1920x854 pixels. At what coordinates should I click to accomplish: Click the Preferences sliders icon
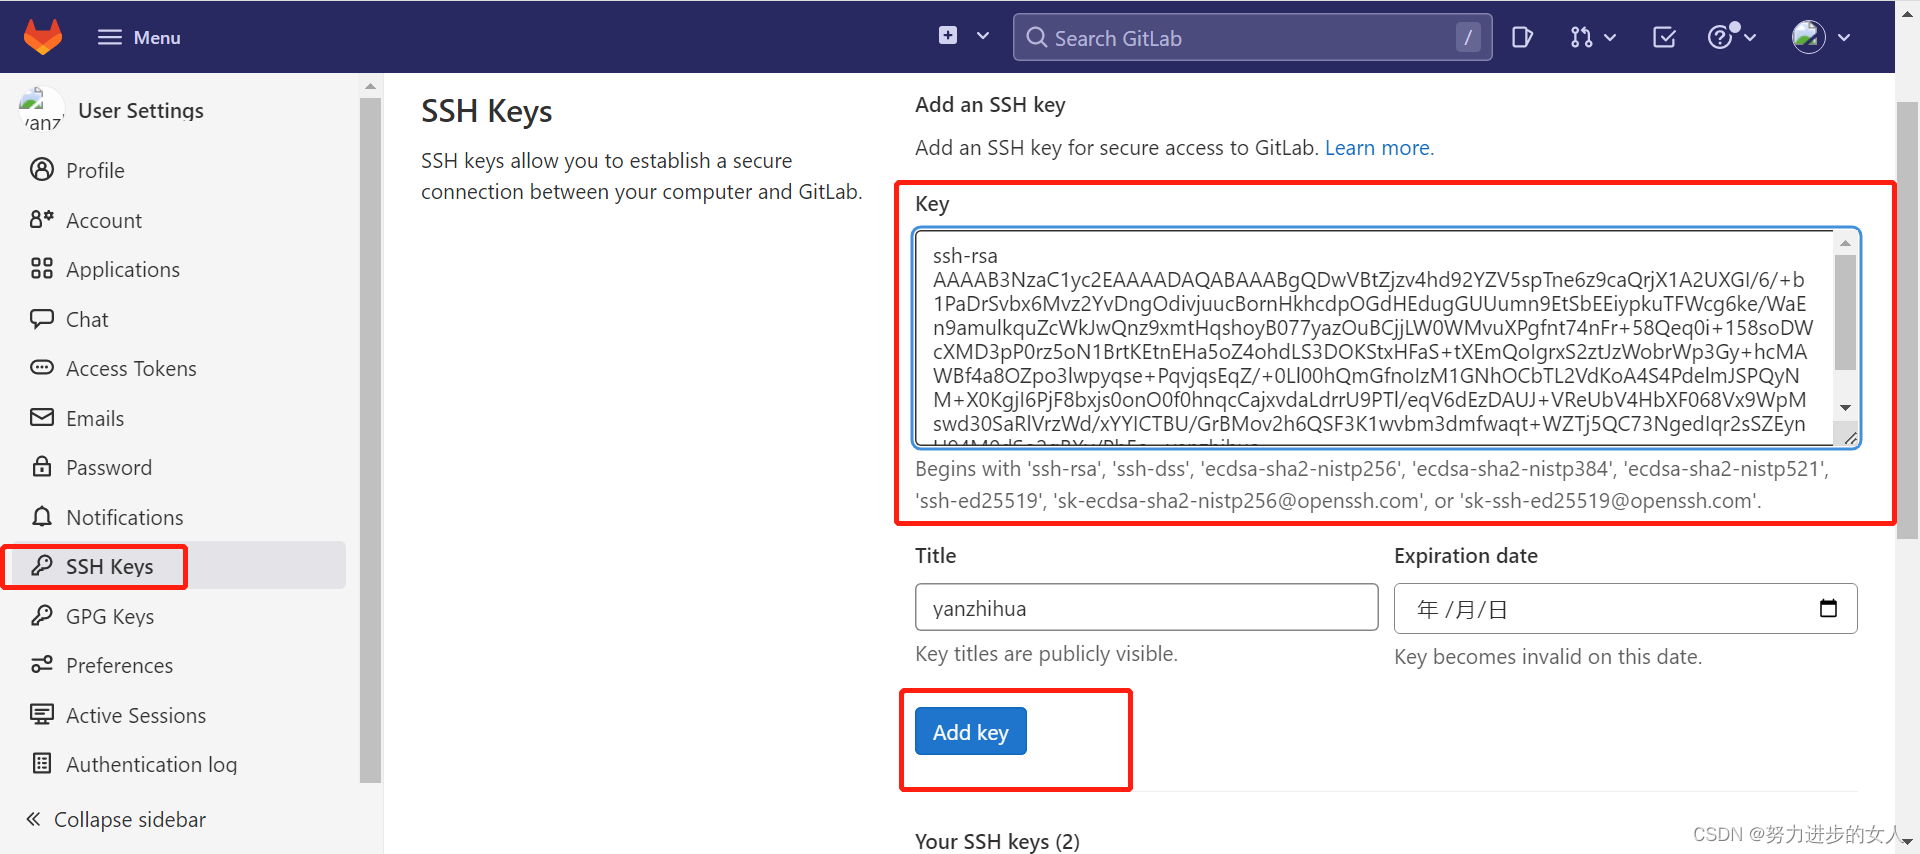[x=42, y=664]
